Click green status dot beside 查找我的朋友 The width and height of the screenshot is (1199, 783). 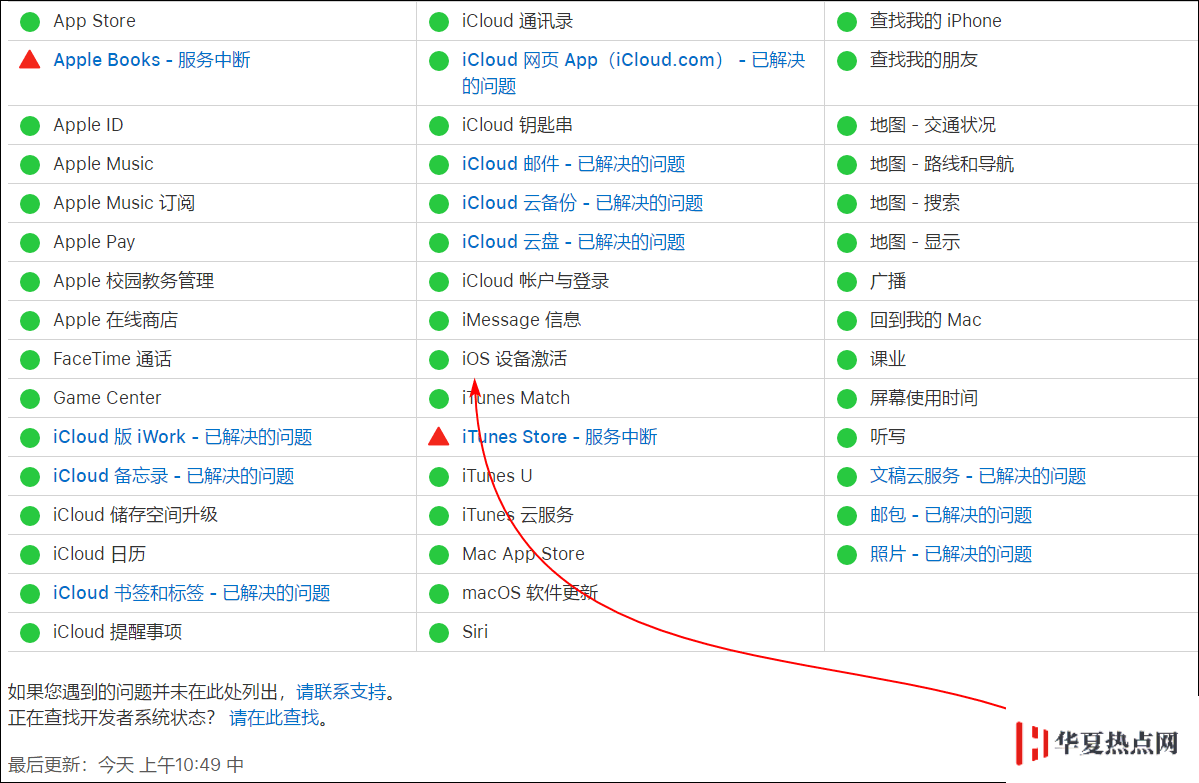point(847,60)
